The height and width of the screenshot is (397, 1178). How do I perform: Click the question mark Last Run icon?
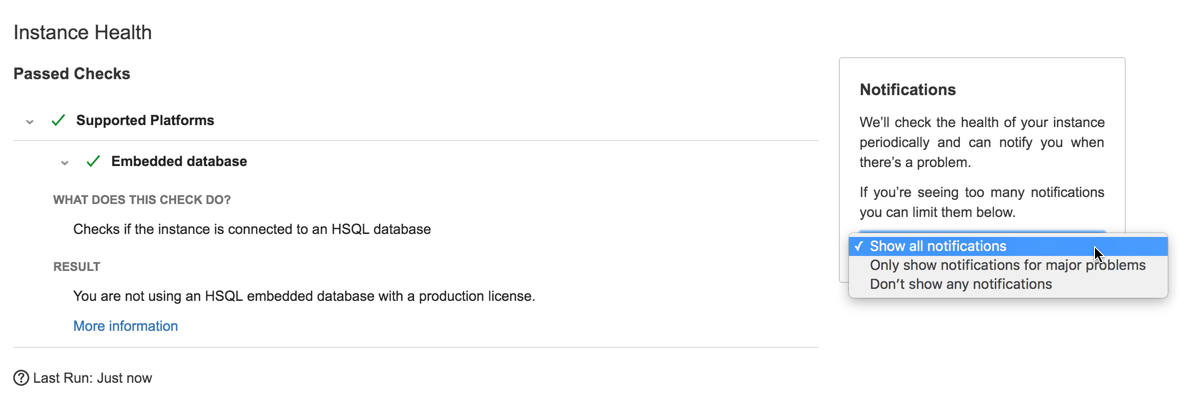tap(21, 377)
